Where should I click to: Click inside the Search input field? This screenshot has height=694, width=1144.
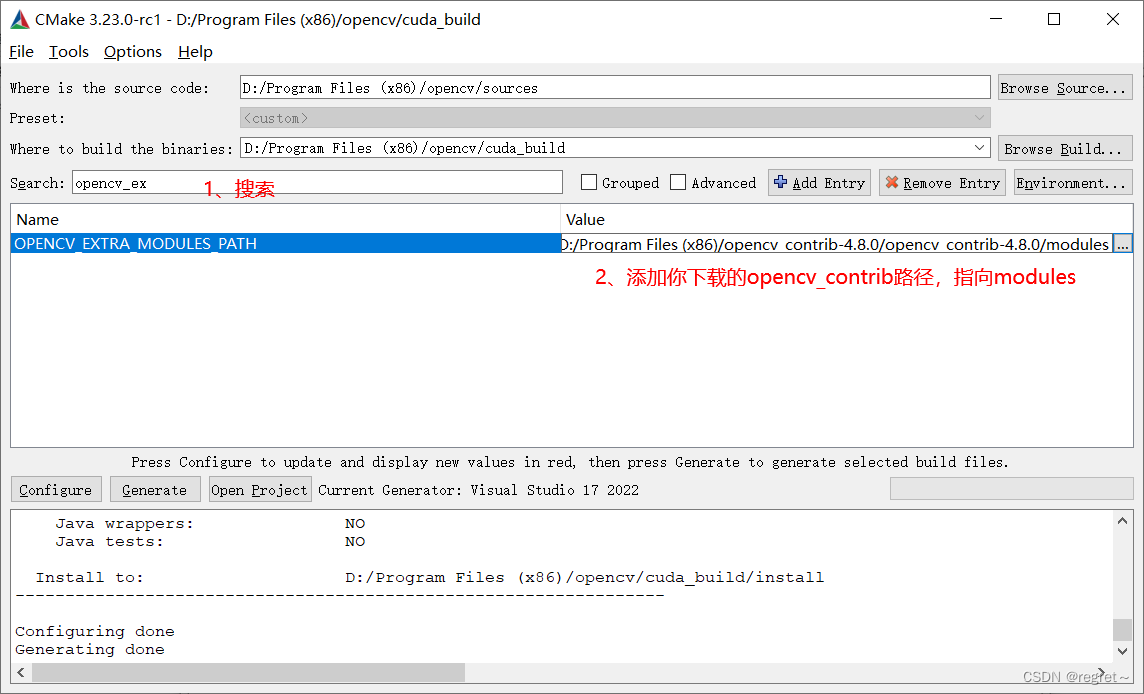coord(300,183)
